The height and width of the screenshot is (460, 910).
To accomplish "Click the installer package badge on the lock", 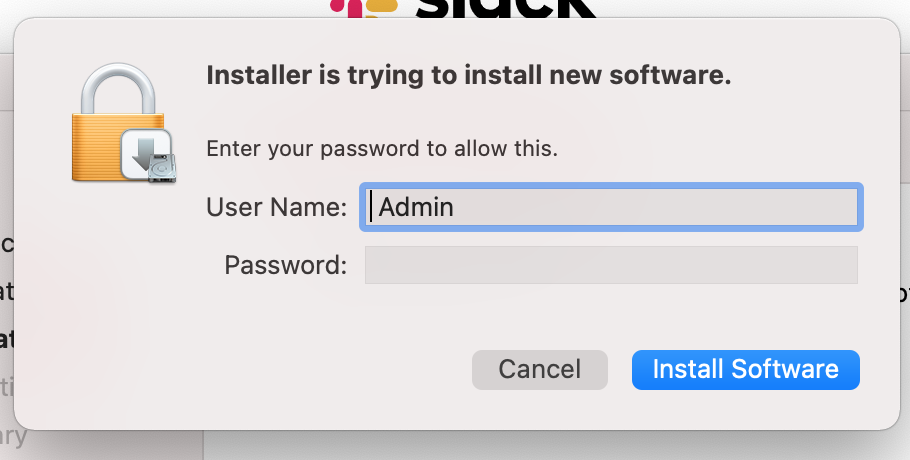I will (x=147, y=155).
